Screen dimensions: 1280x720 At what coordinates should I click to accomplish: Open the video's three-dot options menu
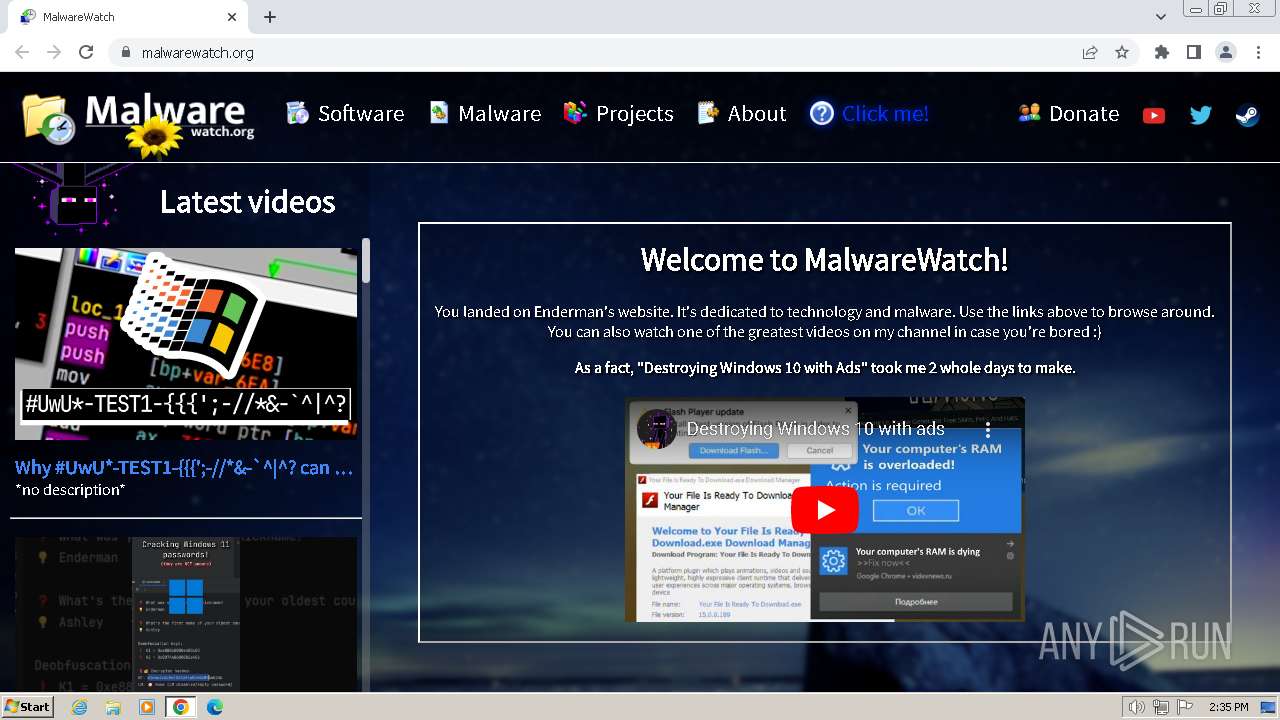tap(988, 429)
